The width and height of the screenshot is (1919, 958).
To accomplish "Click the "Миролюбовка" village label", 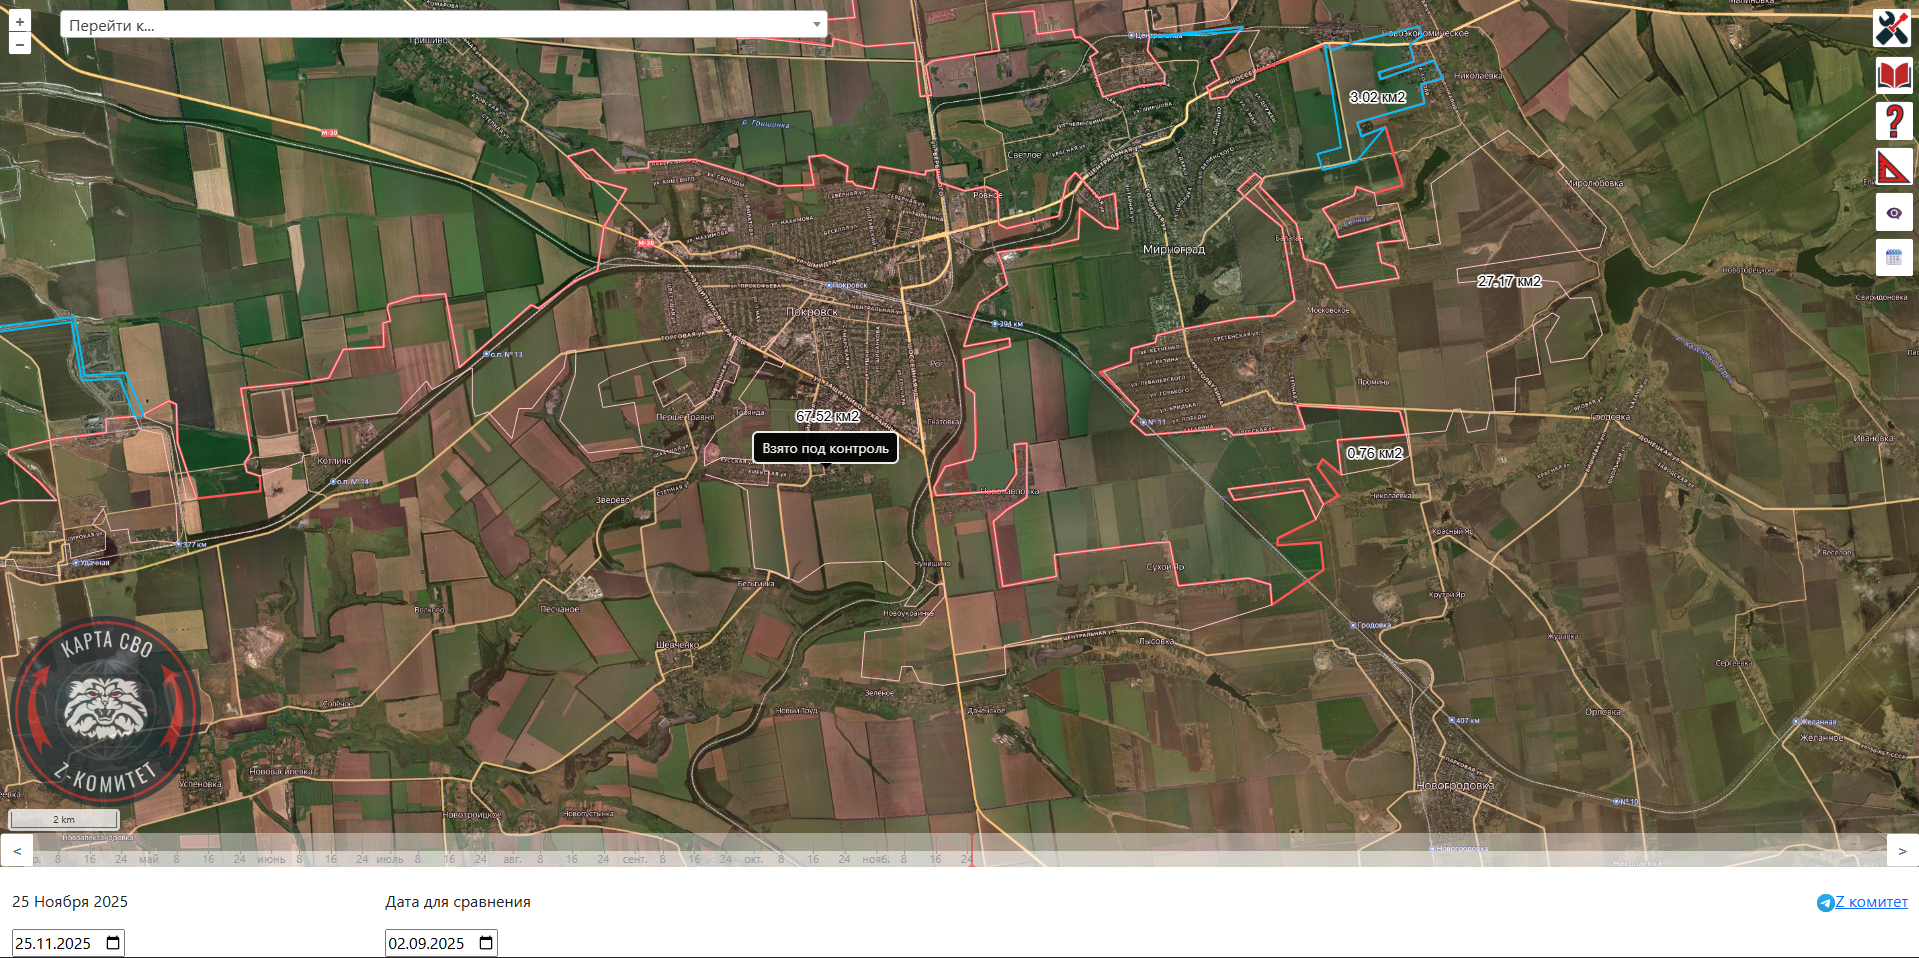I will [x=1596, y=184].
